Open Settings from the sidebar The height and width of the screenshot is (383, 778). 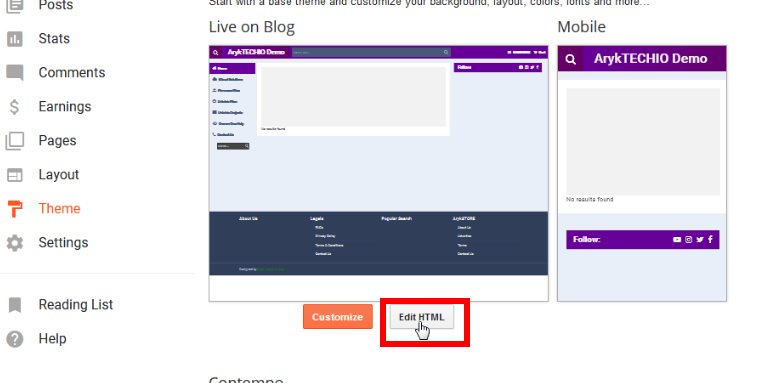(x=64, y=243)
